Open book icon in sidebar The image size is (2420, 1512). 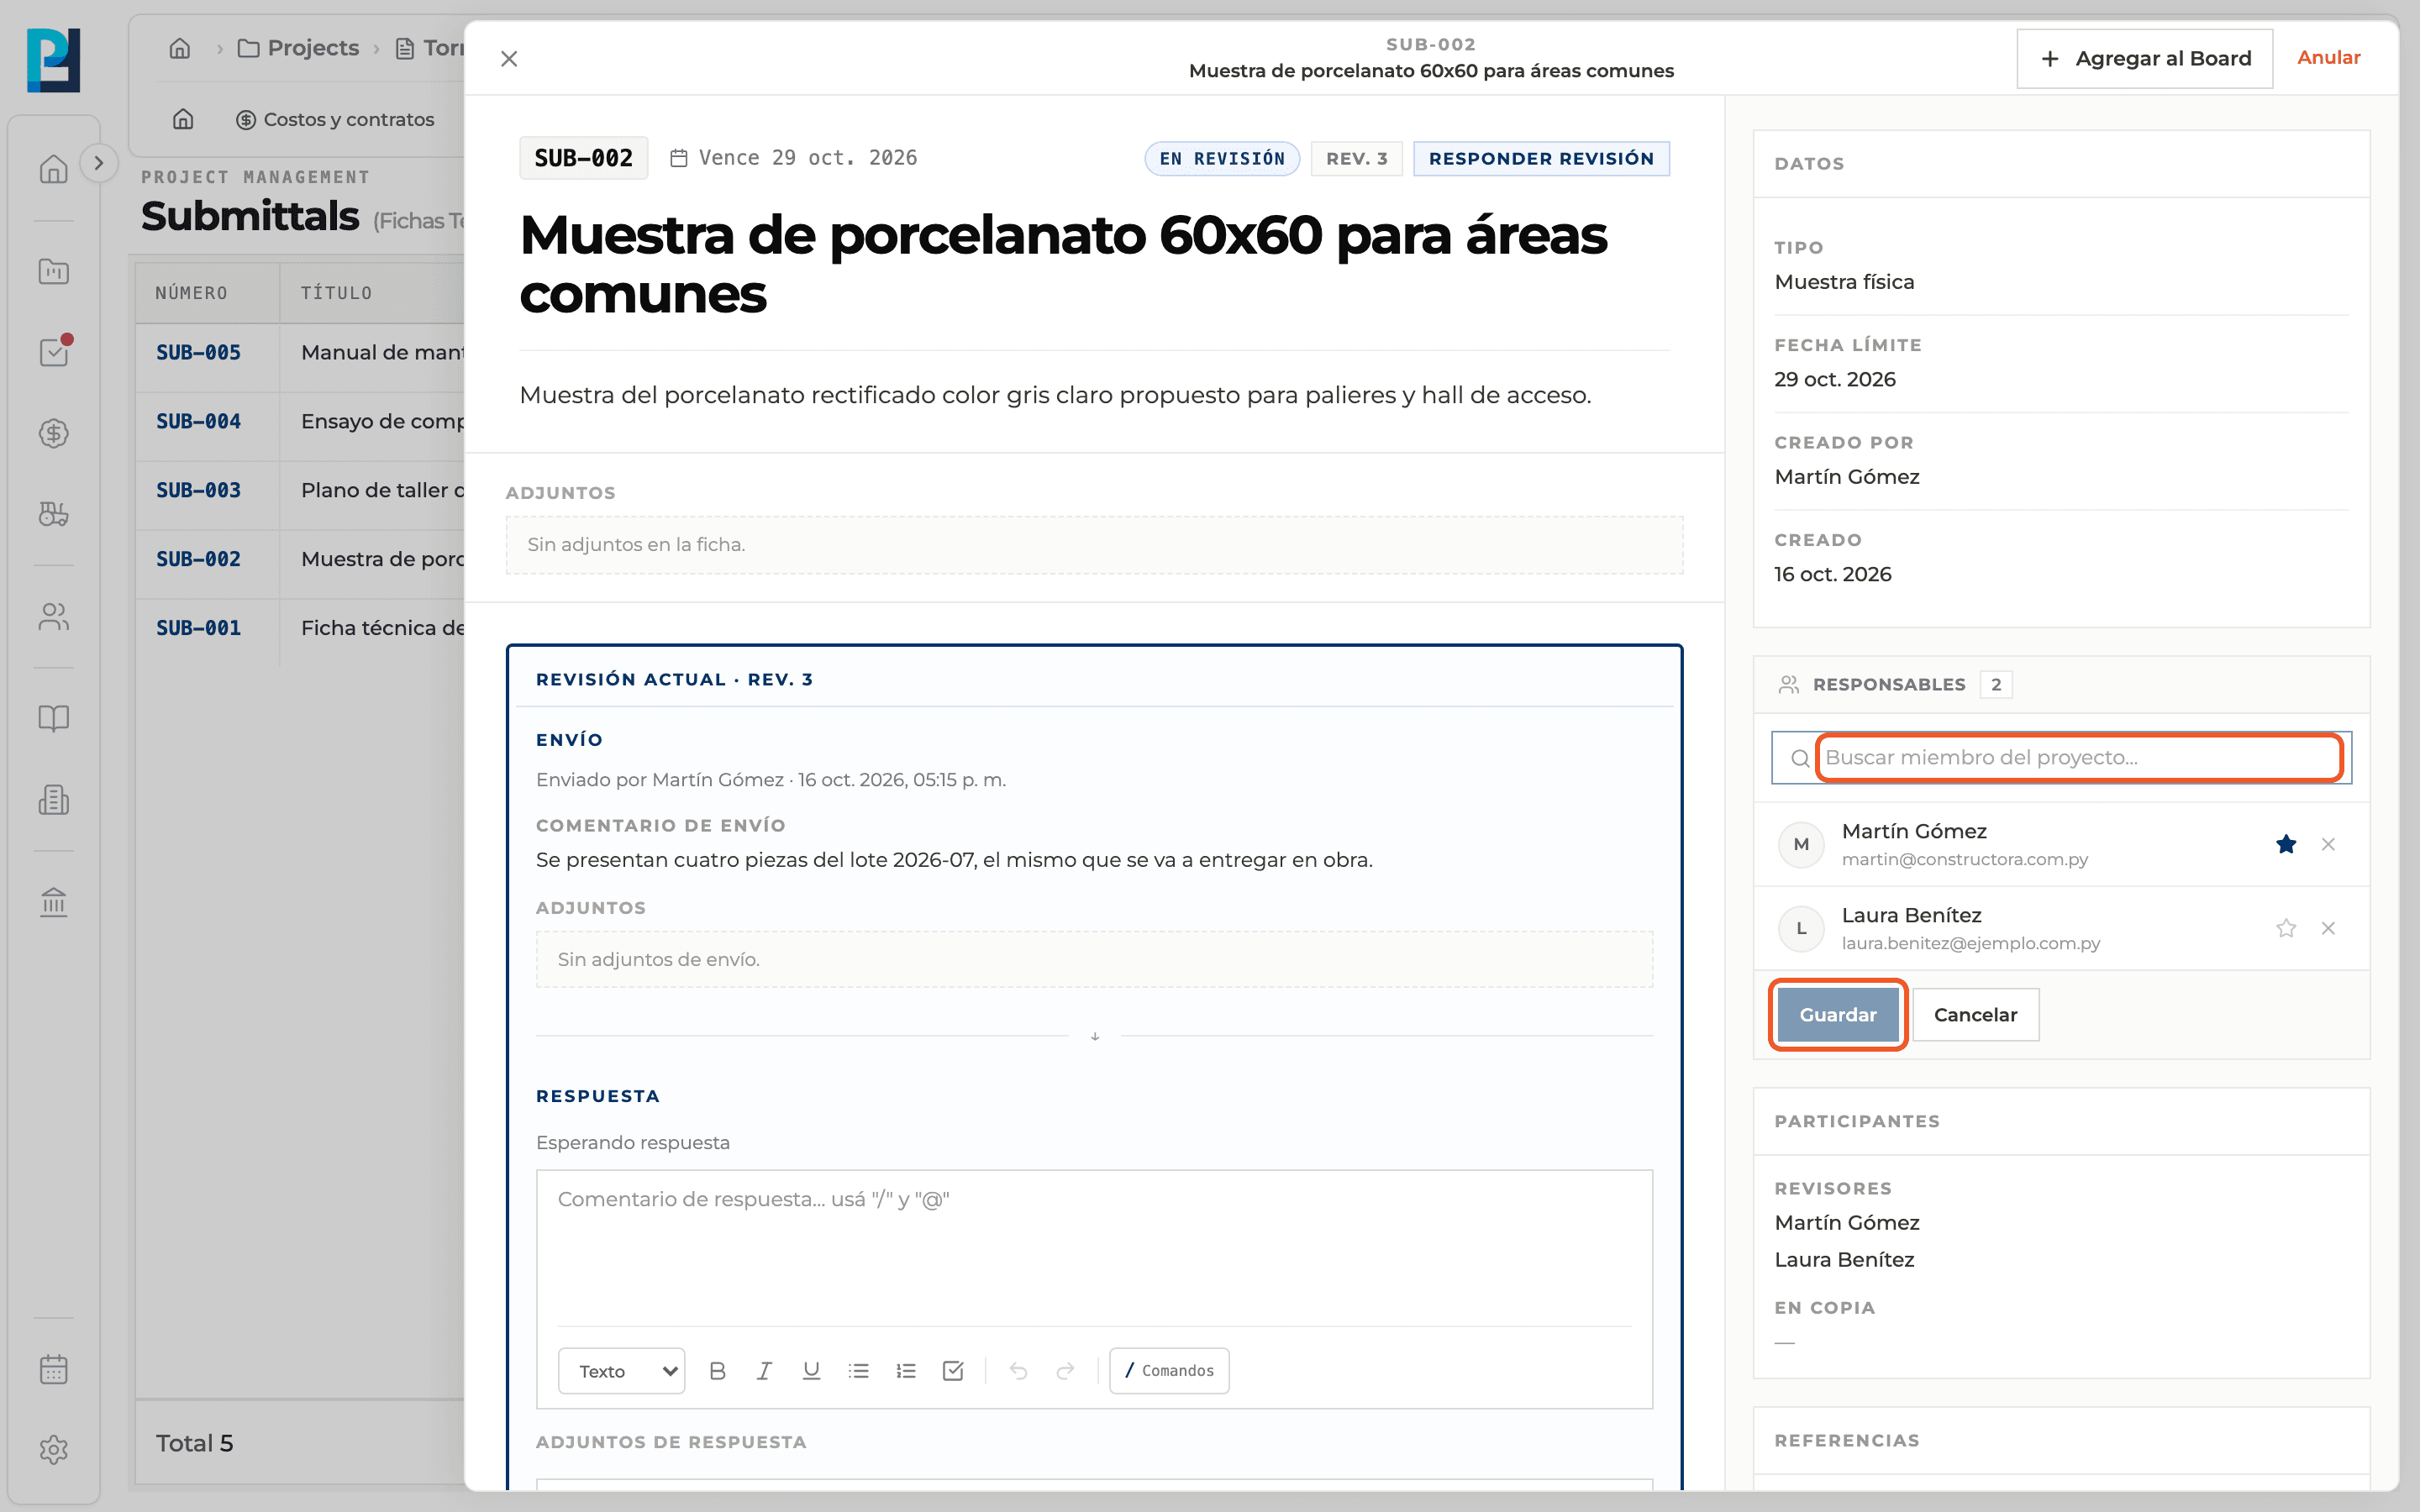54,718
